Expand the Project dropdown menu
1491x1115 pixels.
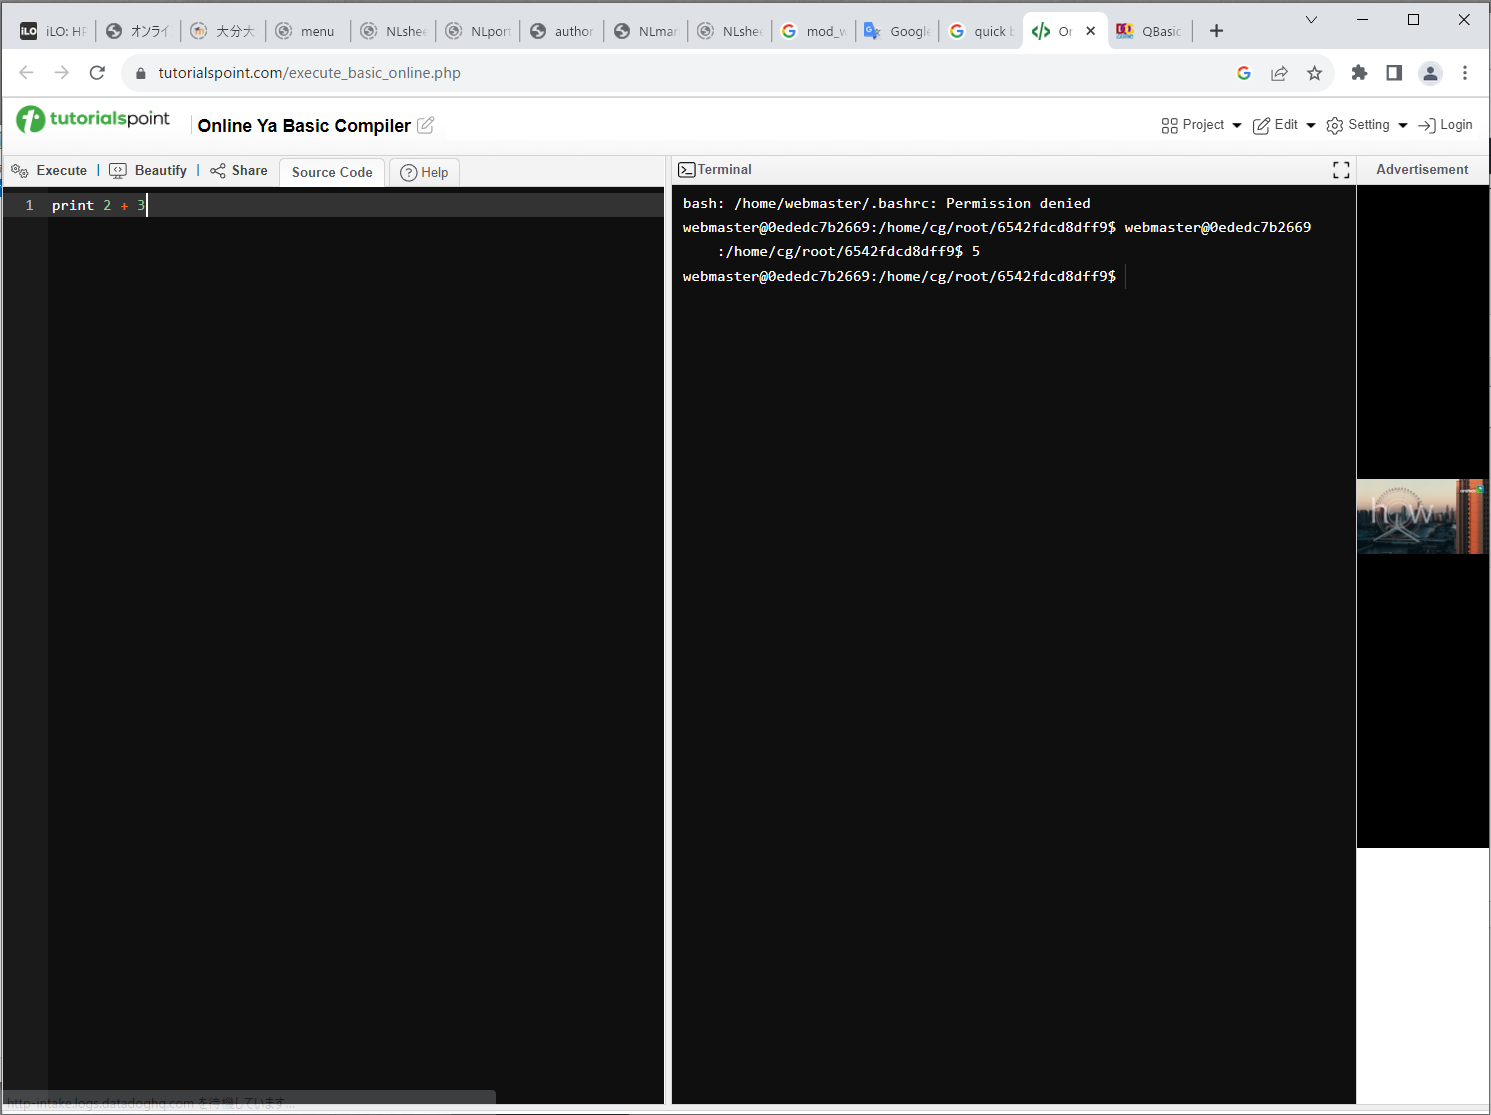pos(1201,125)
